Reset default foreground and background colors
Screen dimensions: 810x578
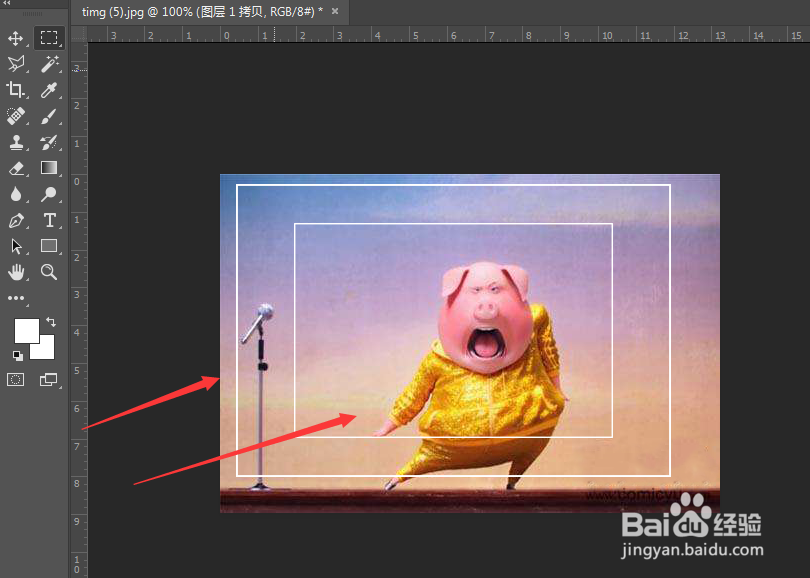click(18, 355)
